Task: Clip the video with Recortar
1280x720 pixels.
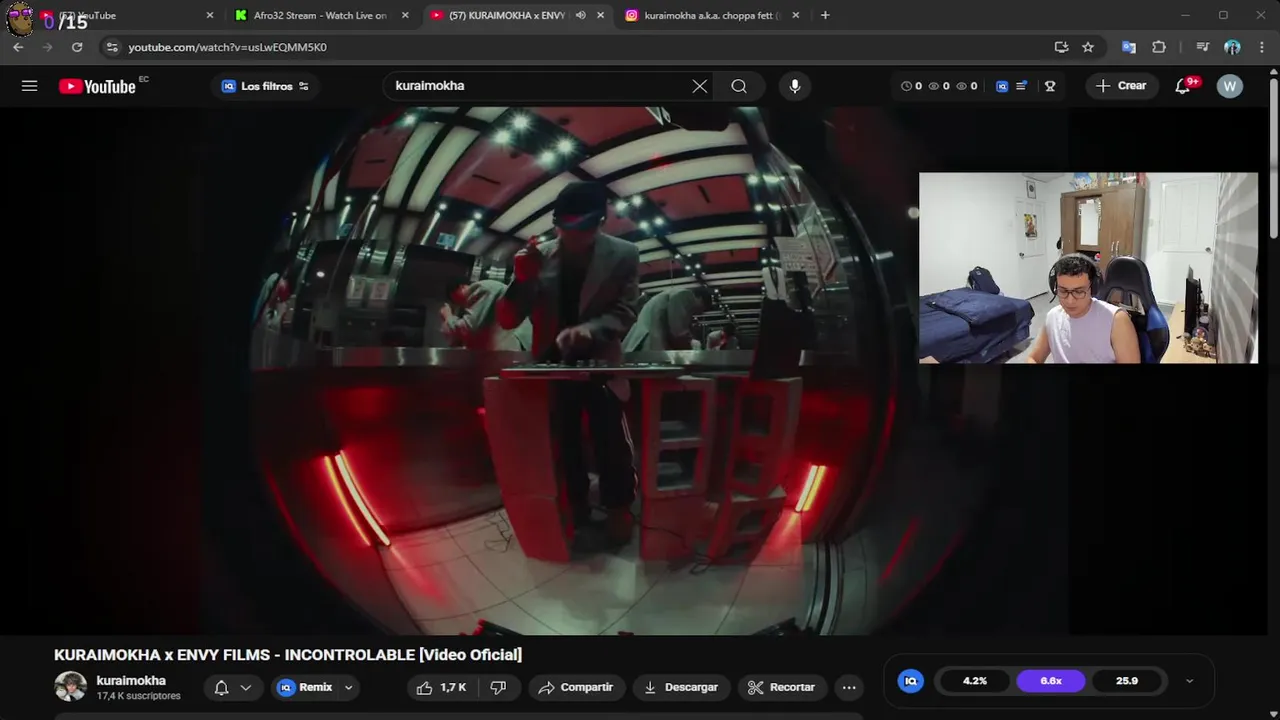Action: [781, 687]
